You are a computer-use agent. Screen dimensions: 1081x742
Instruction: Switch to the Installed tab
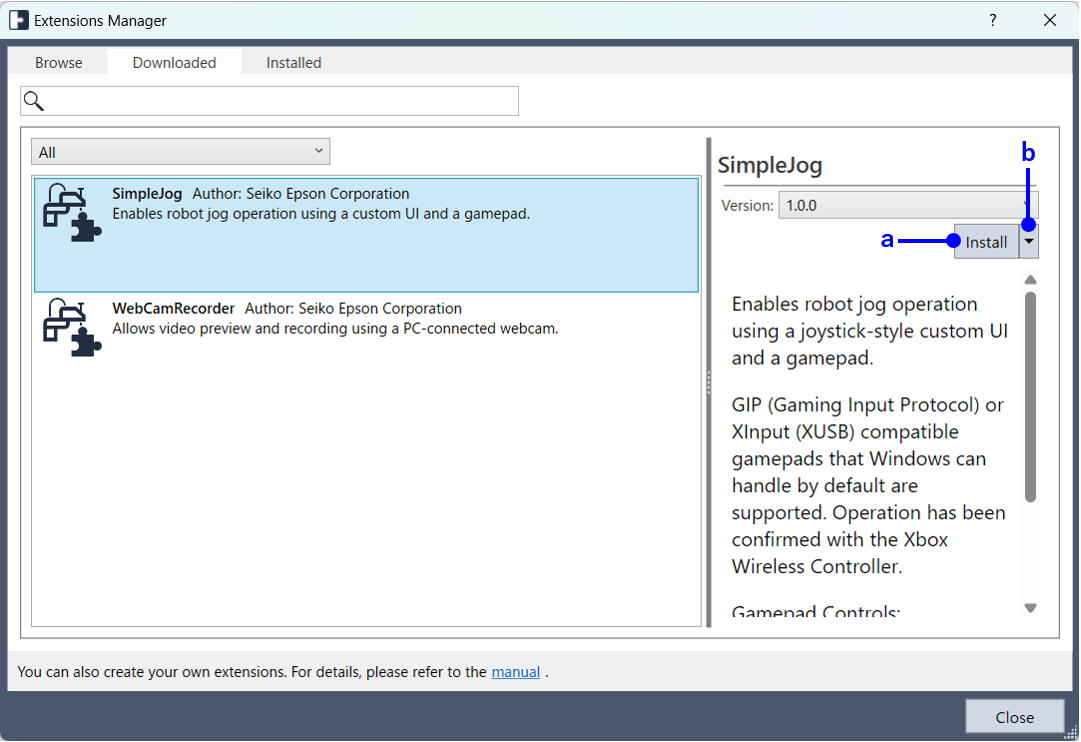293,62
